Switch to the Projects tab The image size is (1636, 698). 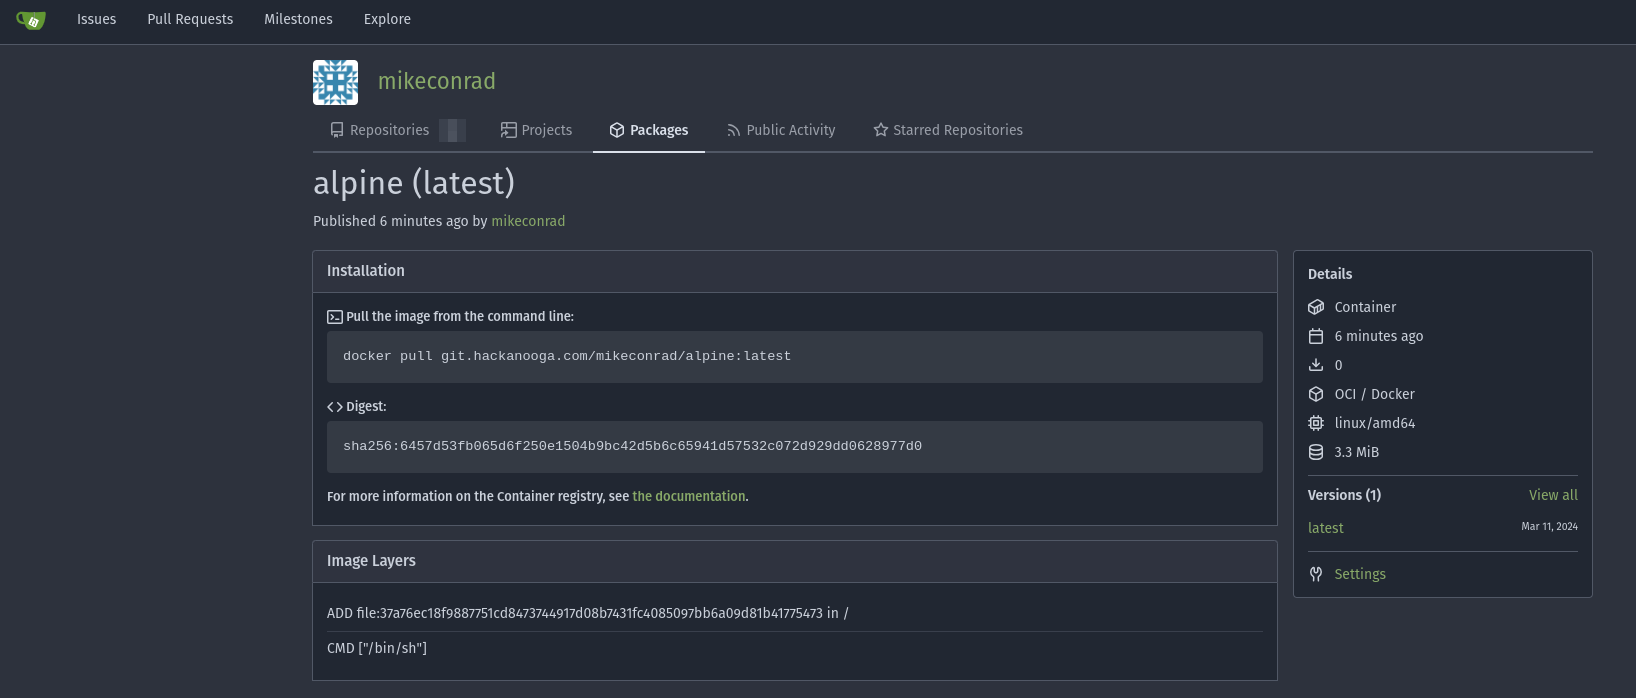(x=537, y=130)
